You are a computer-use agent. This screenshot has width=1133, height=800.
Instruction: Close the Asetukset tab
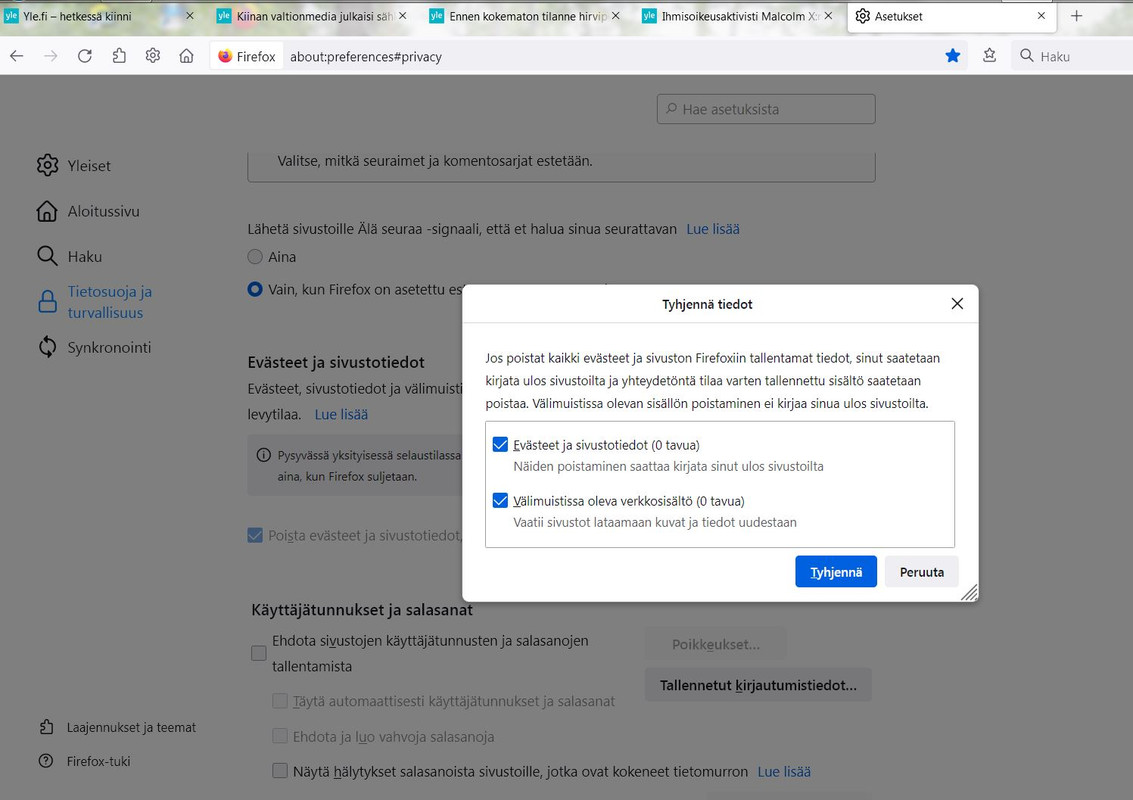pyautogui.click(x=1041, y=16)
